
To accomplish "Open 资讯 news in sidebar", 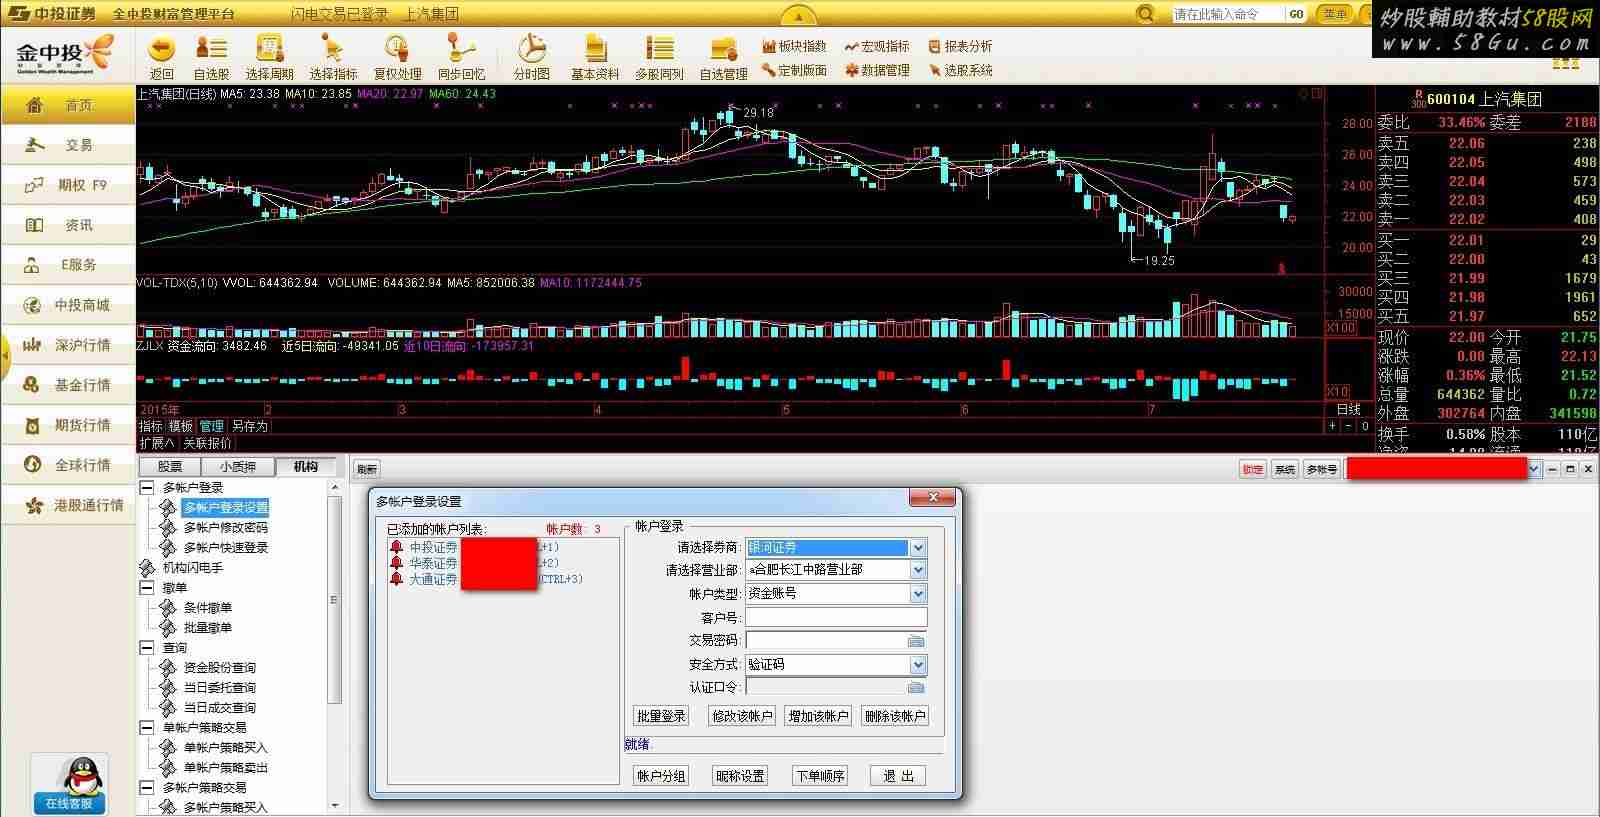I will coord(68,225).
